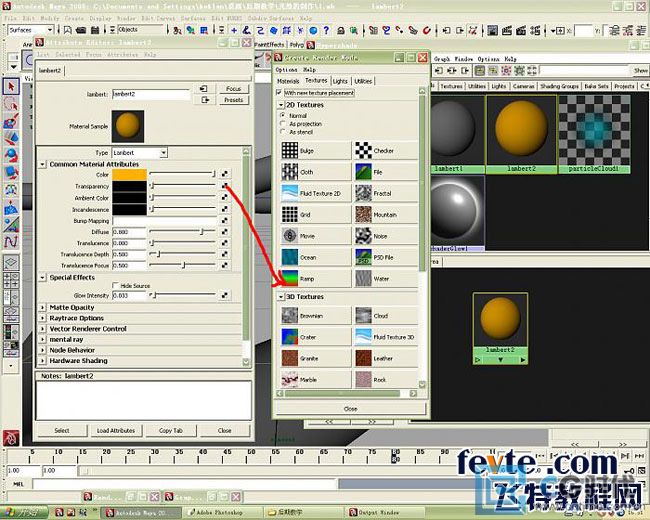The height and width of the screenshot is (520, 650).
Task: Switch to the Materials tab
Action: pyautogui.click(x=288, y=81)
